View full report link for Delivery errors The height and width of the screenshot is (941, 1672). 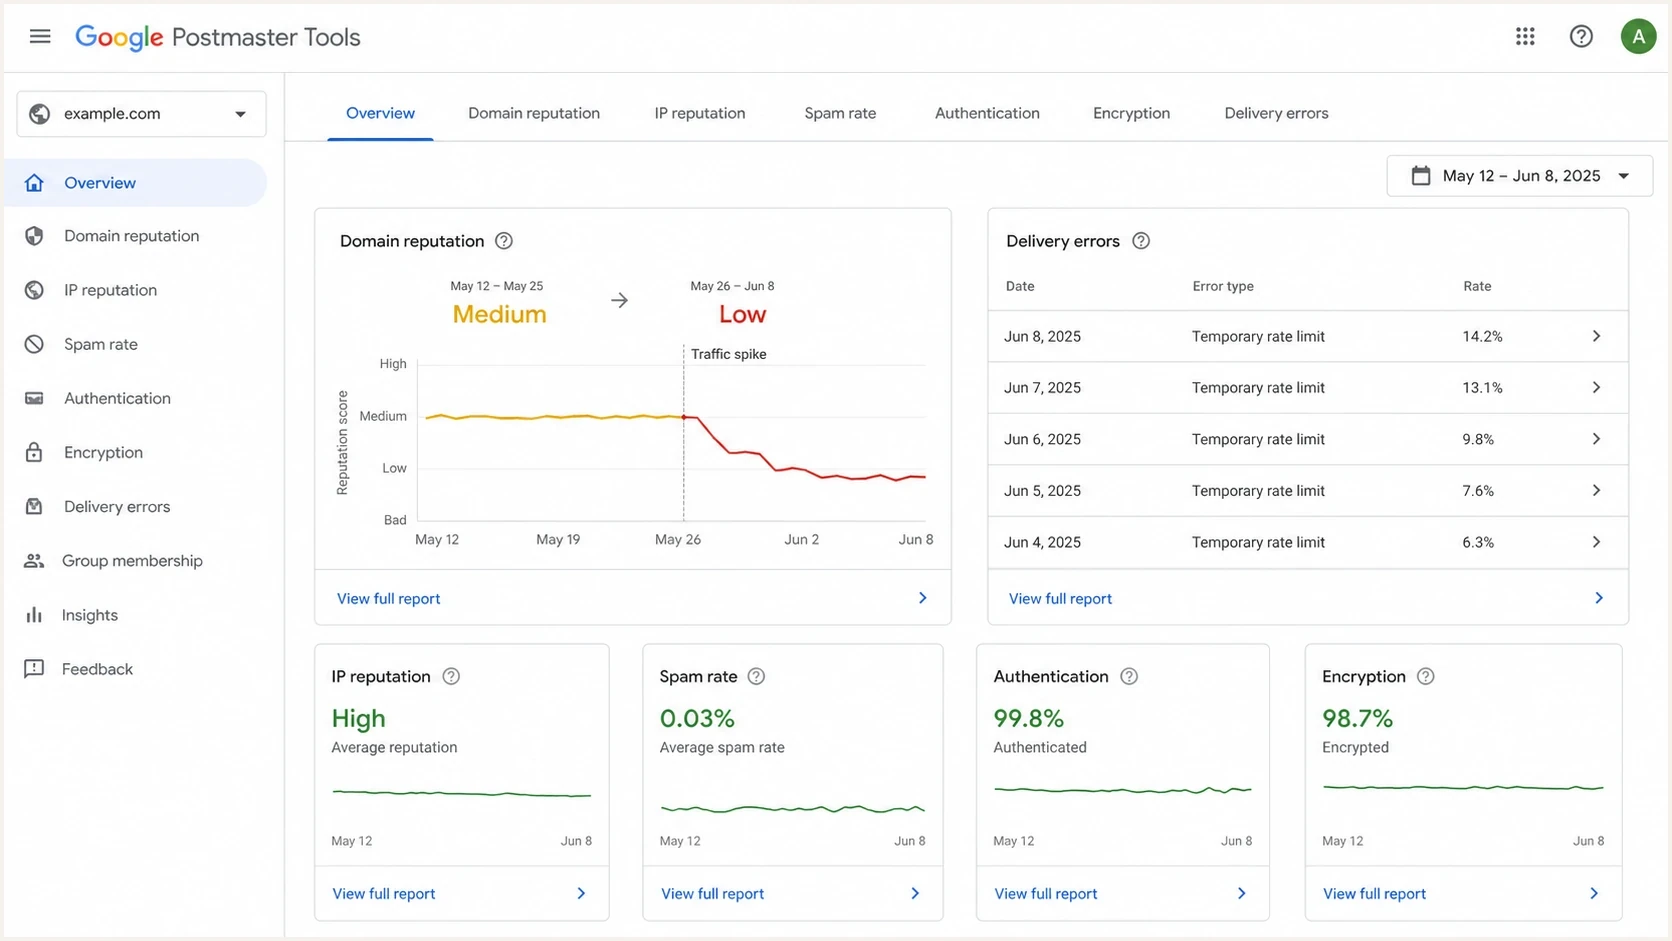click(1060, 598)
